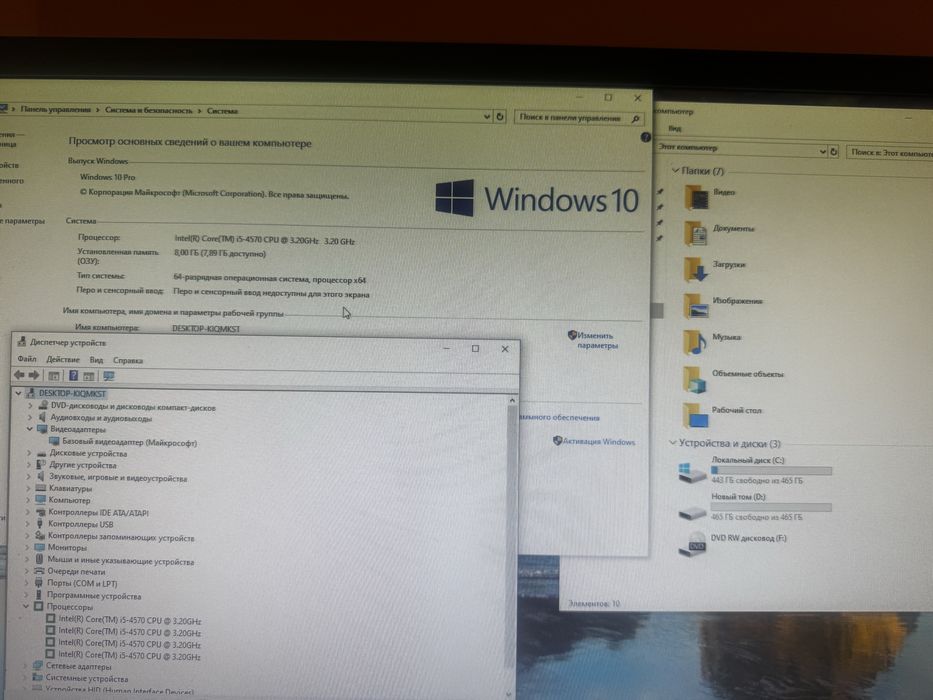The image size is (933, 700).
Task: Click the shield icon beside Активация Windows
Action: (x=558, y=440)
